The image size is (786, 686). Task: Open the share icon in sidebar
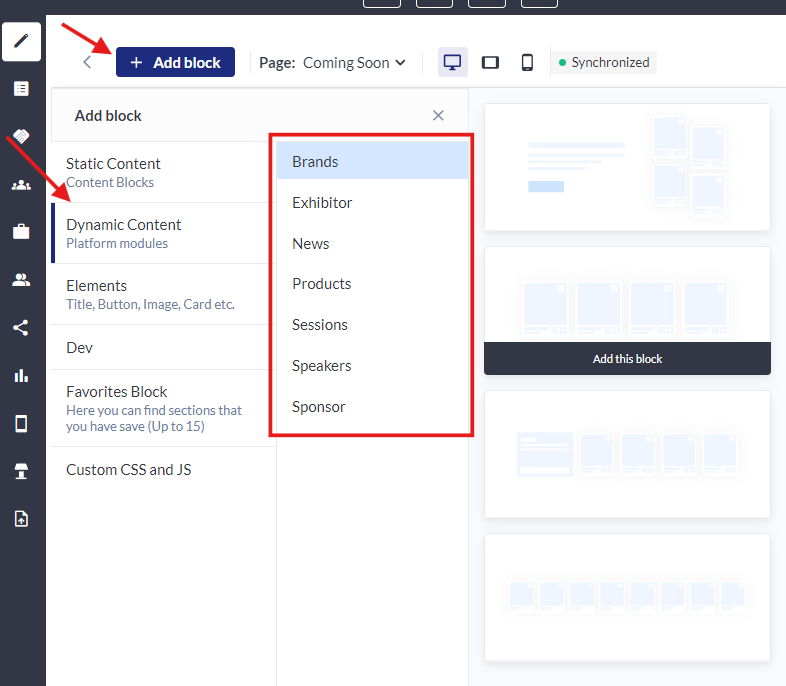click(x=21, y=328)
